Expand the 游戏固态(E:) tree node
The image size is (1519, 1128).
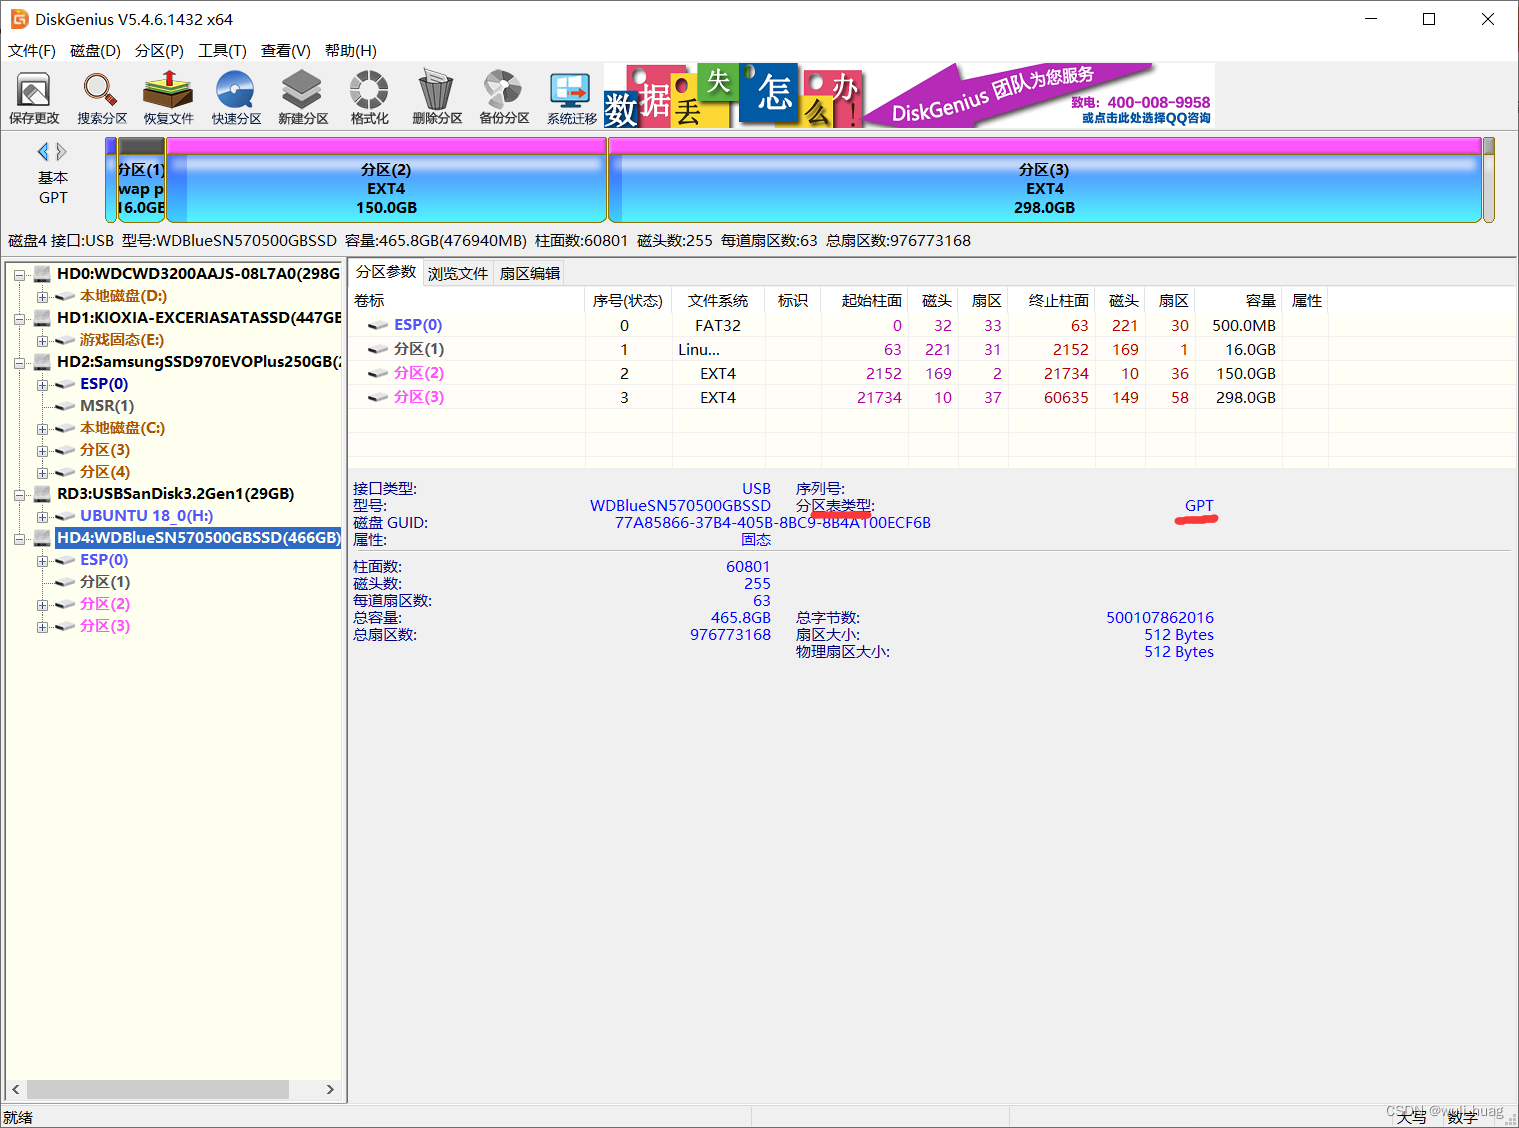click(42, 340)
